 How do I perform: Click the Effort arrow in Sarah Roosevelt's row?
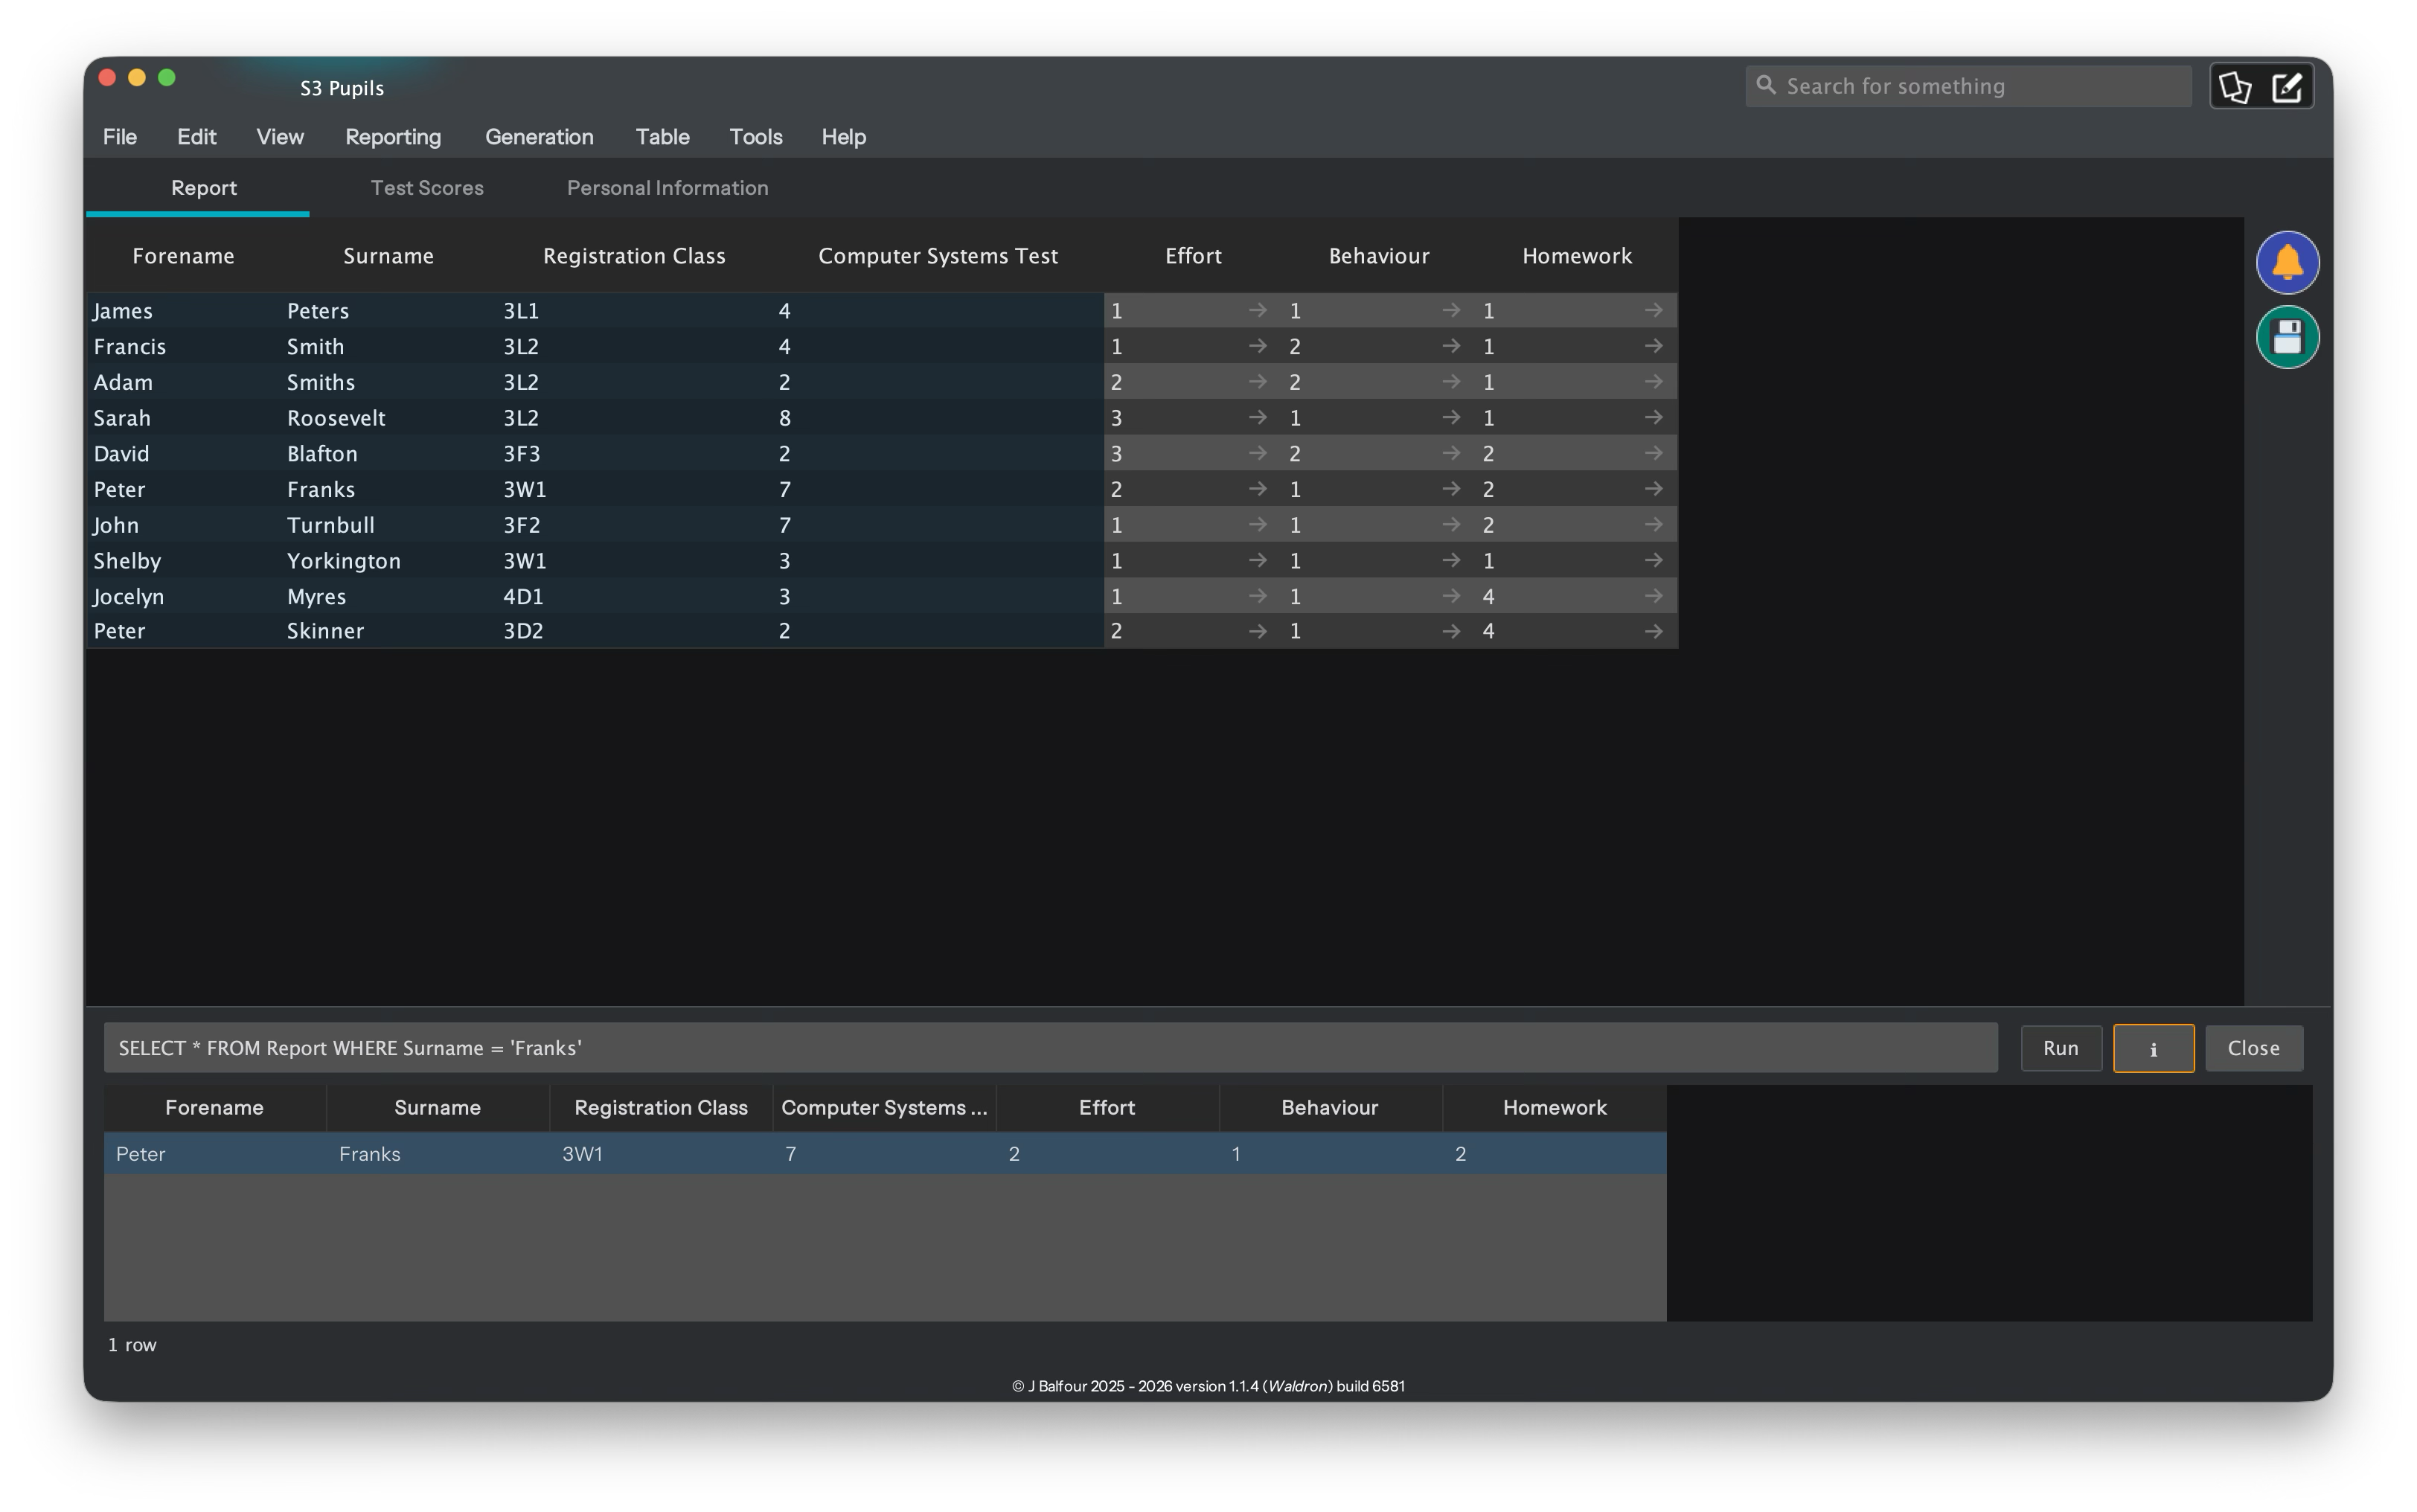point(1258,418)
